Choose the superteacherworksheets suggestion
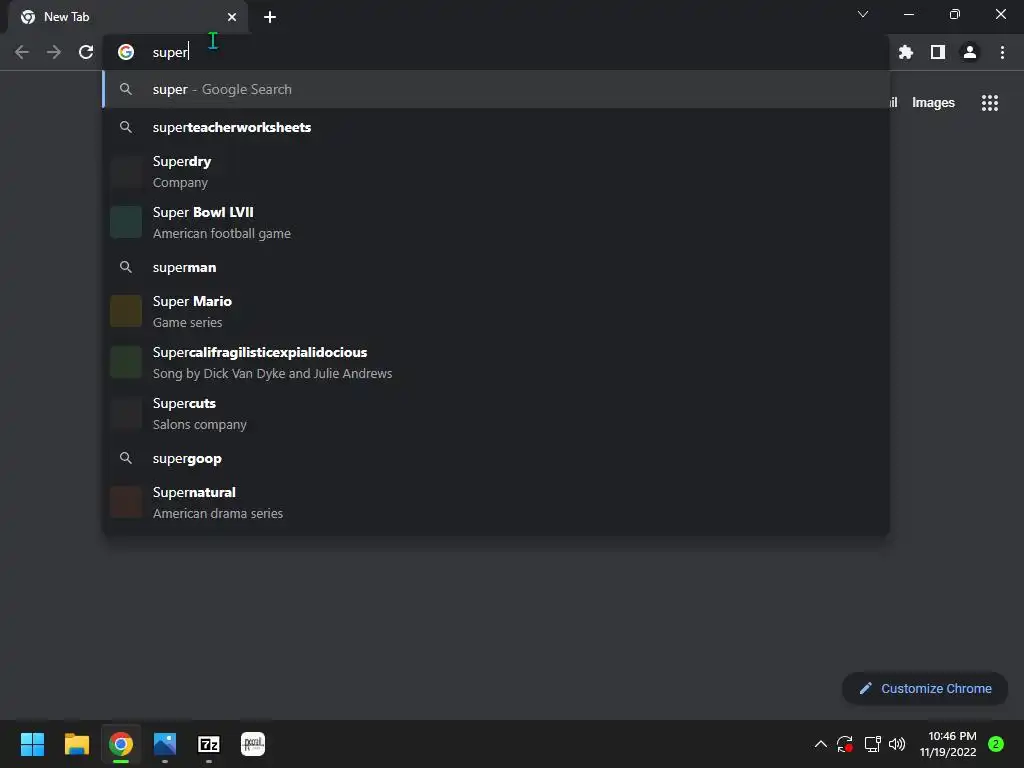 pyautogui.click(x=496, y=127)
